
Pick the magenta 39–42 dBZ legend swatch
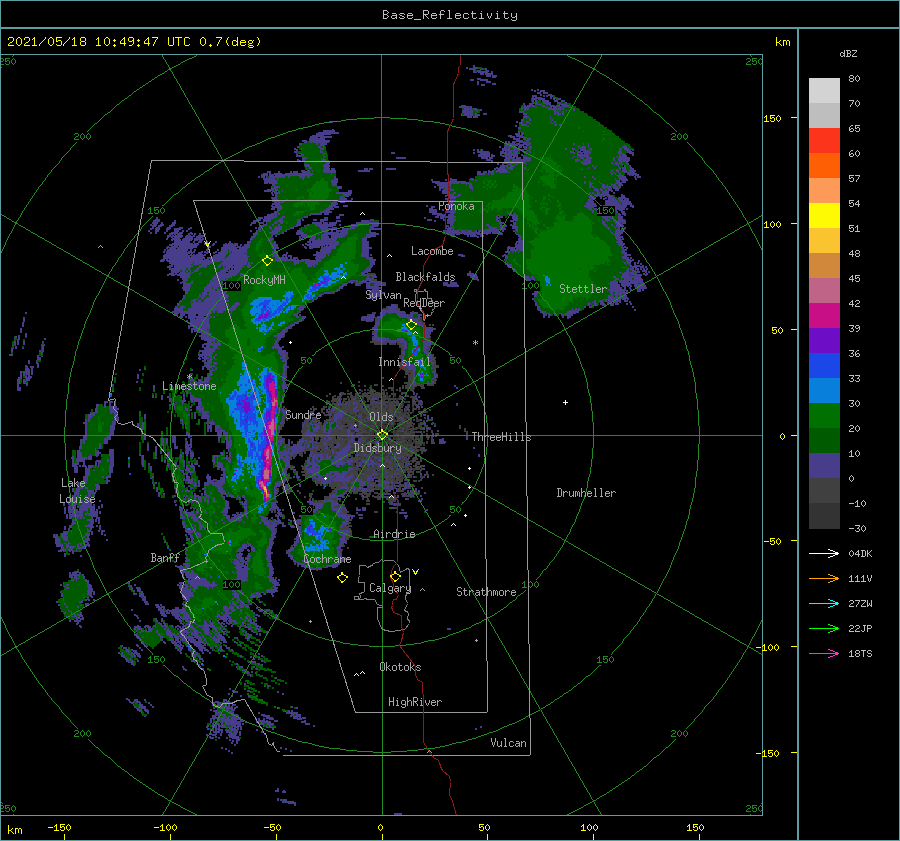pos(824,315)
